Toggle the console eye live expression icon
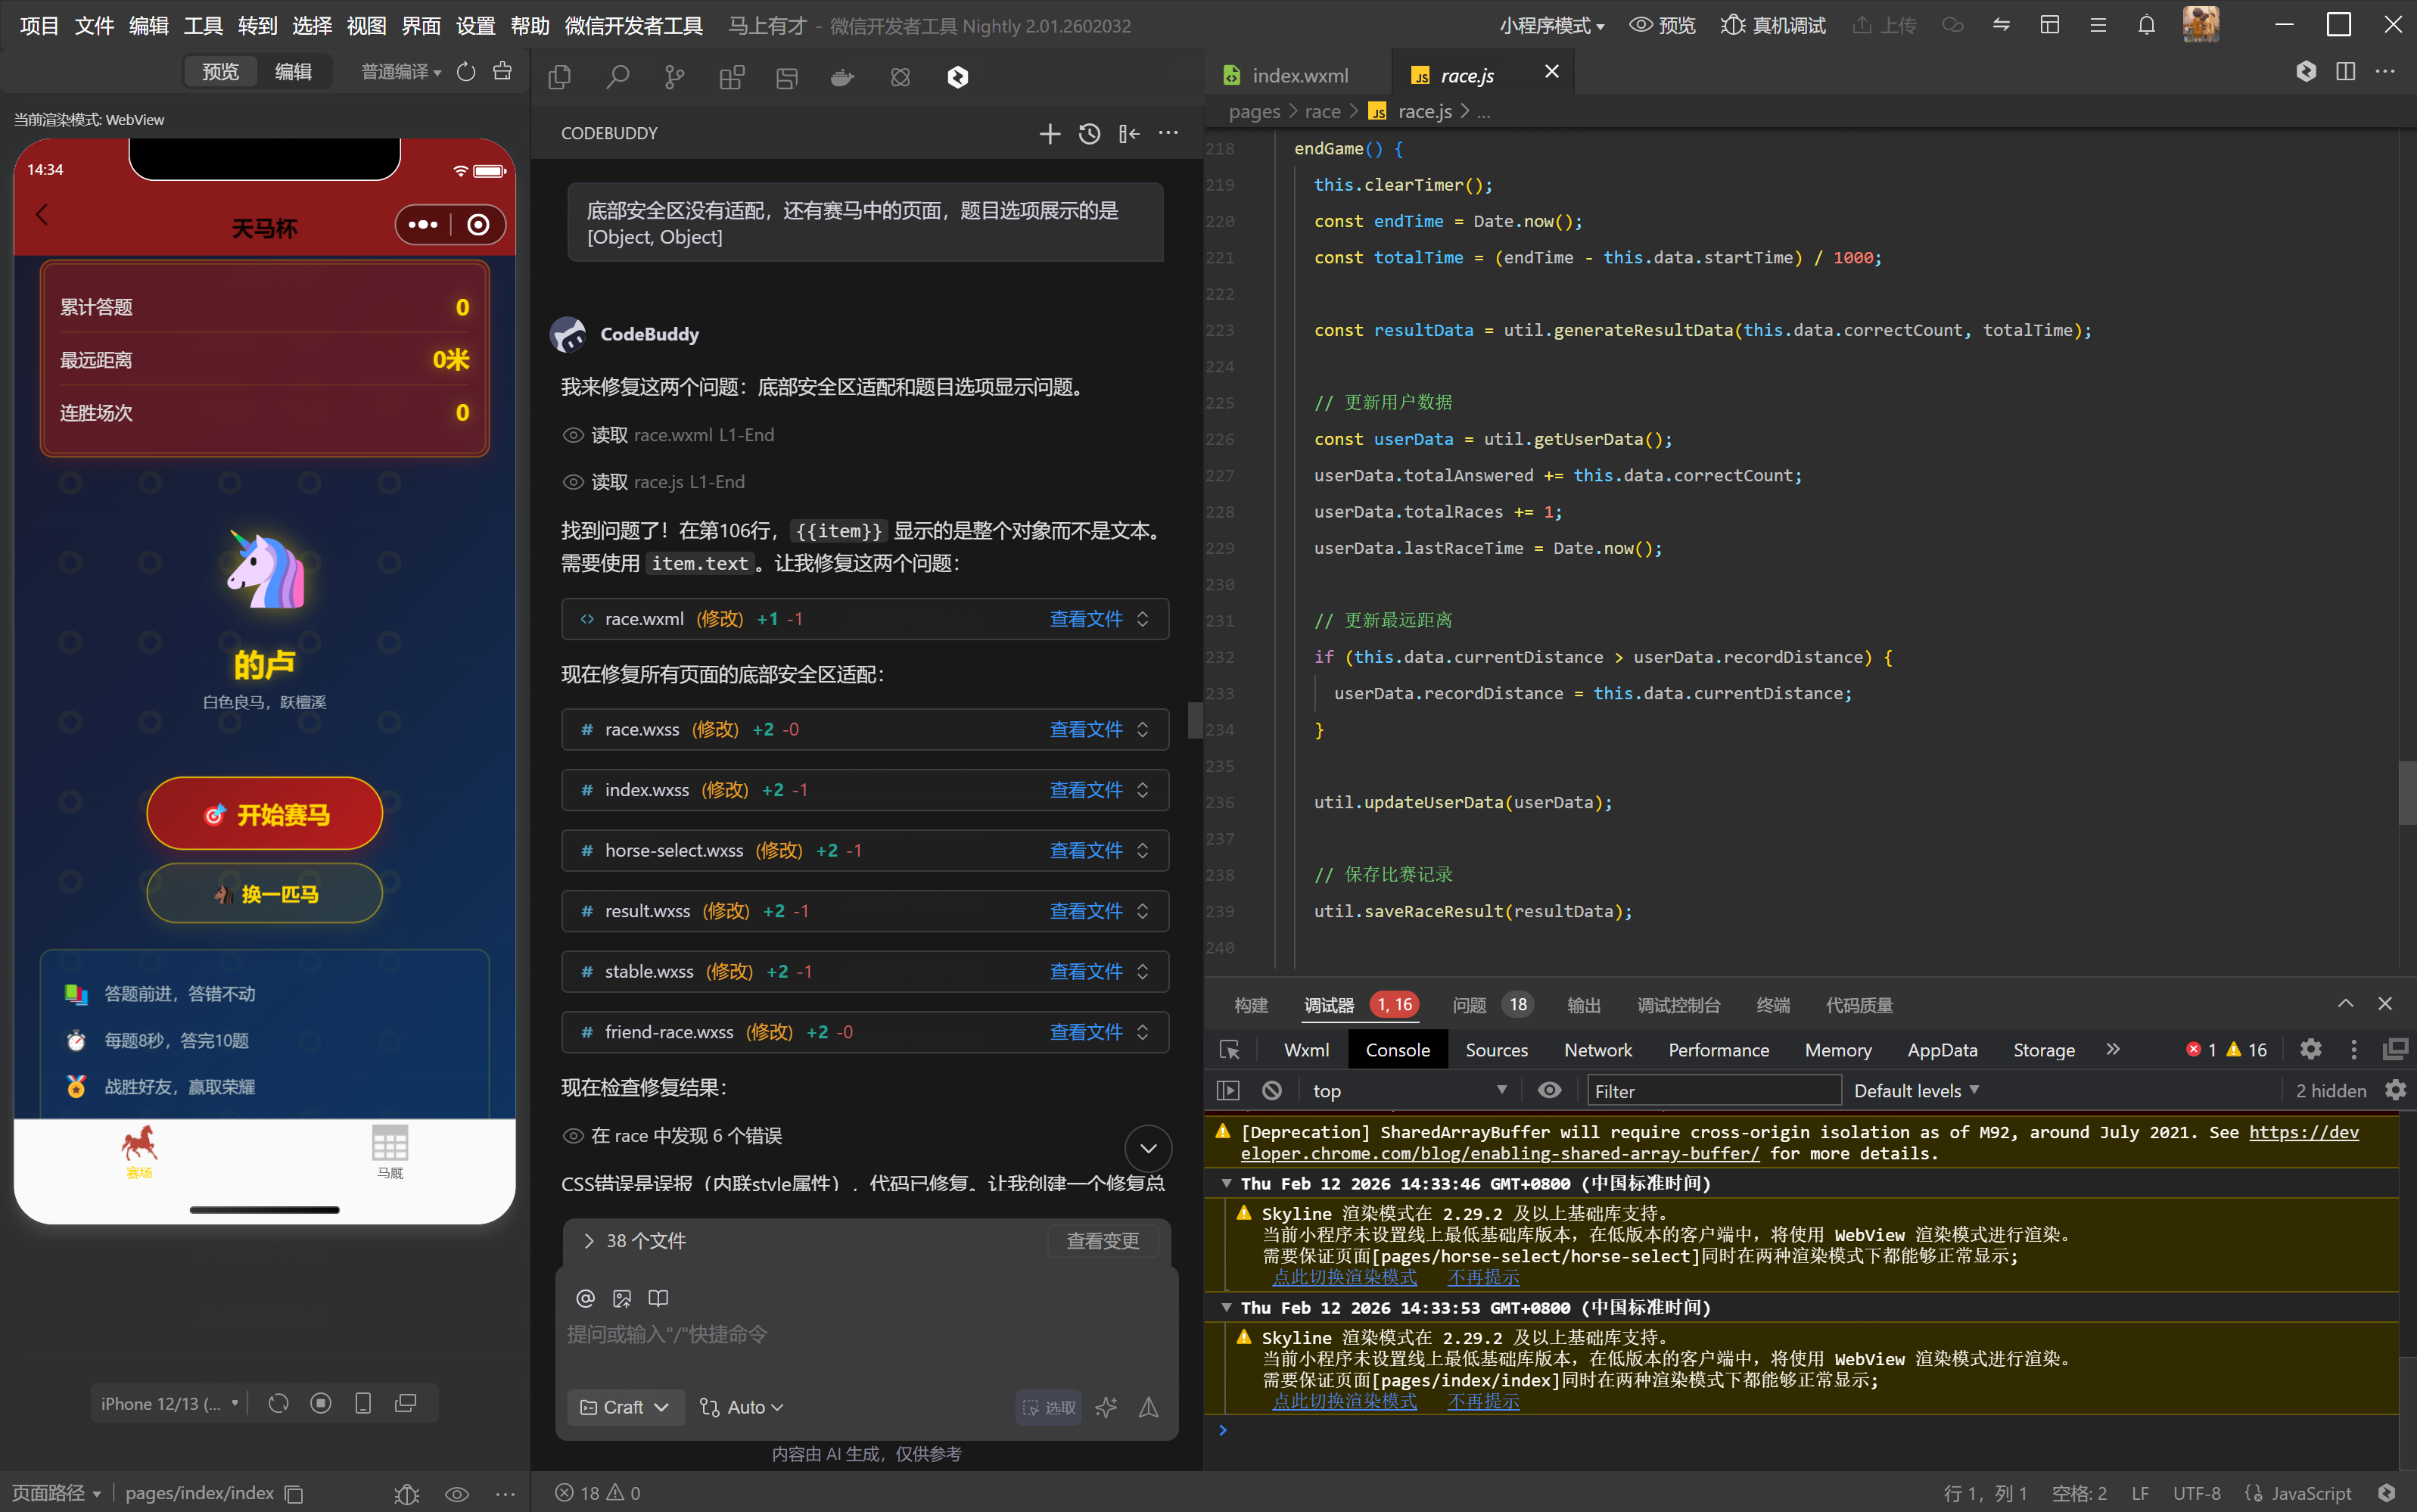Screen dimensions: 2417x1512 [1549, 1090]
